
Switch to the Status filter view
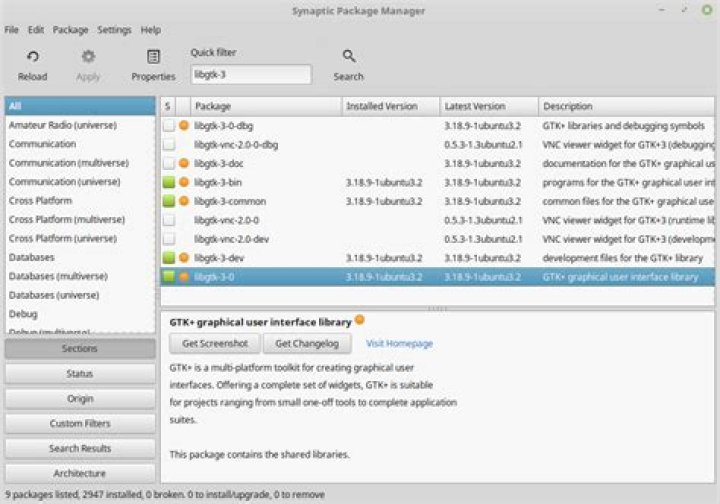pyautogui.click(x=80, y=374)
